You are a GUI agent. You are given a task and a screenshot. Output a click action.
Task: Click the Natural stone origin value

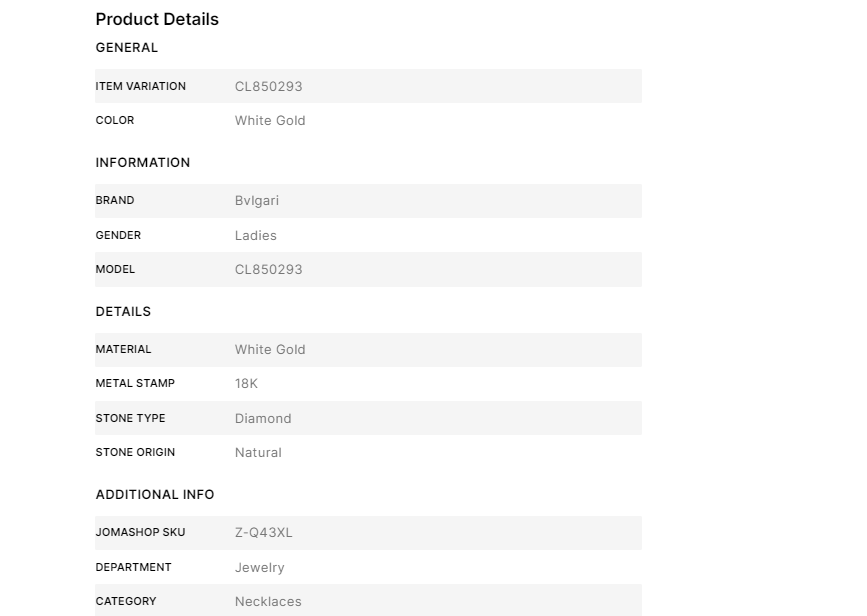pyautogui.click(x=258, y=453)
